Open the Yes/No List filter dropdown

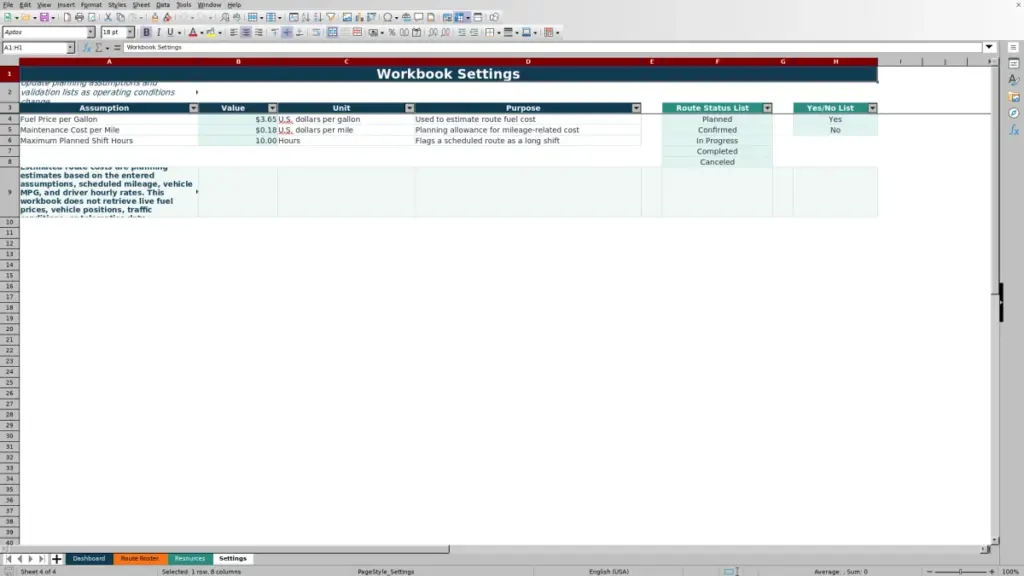click(x=872, y=108)
